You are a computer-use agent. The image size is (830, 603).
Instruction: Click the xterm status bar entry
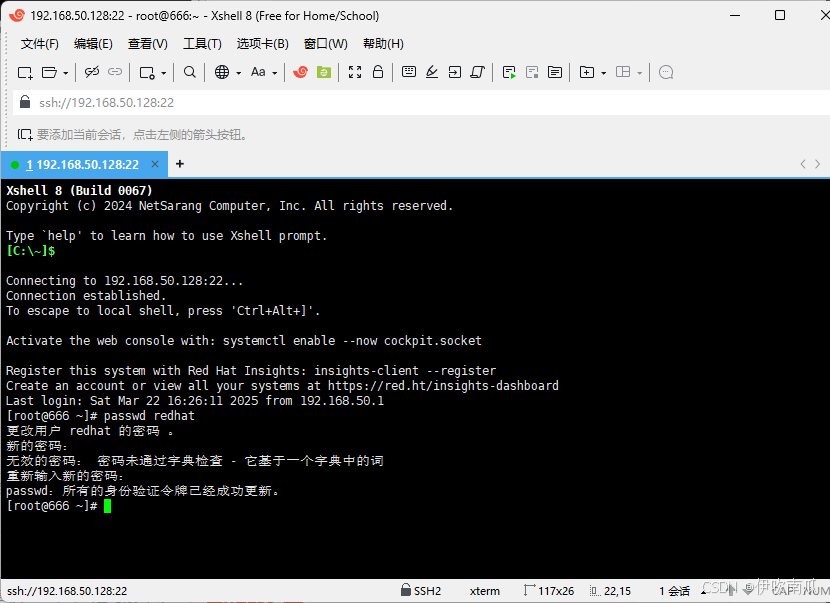tap(484, 591)
